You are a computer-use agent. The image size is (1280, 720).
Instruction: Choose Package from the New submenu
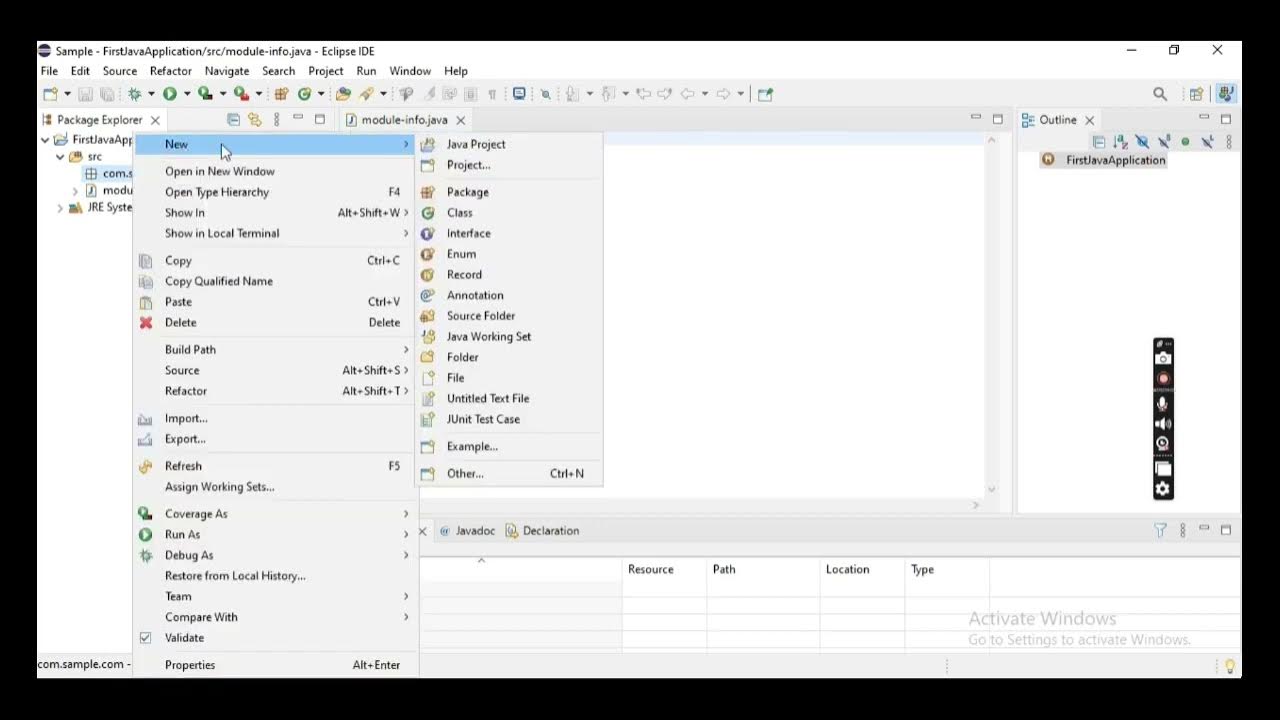[509, 192]
